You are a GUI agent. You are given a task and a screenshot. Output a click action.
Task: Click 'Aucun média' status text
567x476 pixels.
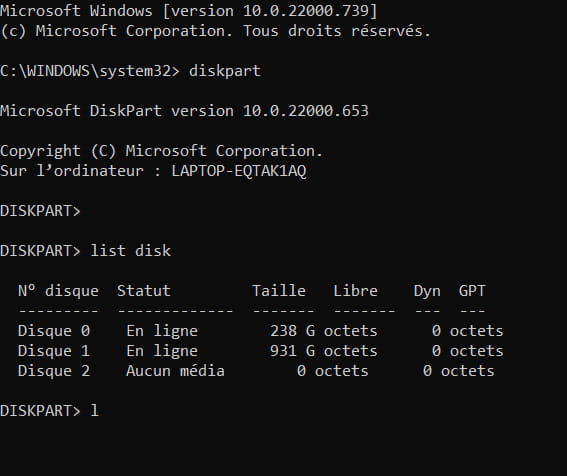click(175, 371)
